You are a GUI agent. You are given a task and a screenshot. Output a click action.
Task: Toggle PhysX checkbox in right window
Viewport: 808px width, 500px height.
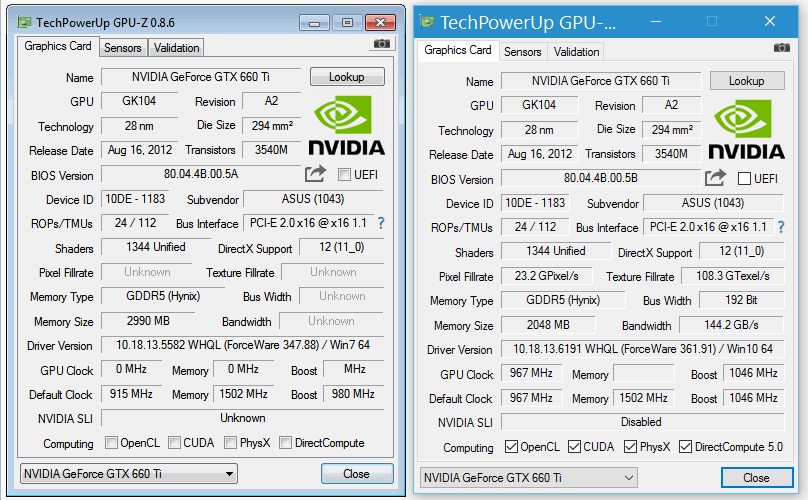point(630,447)
